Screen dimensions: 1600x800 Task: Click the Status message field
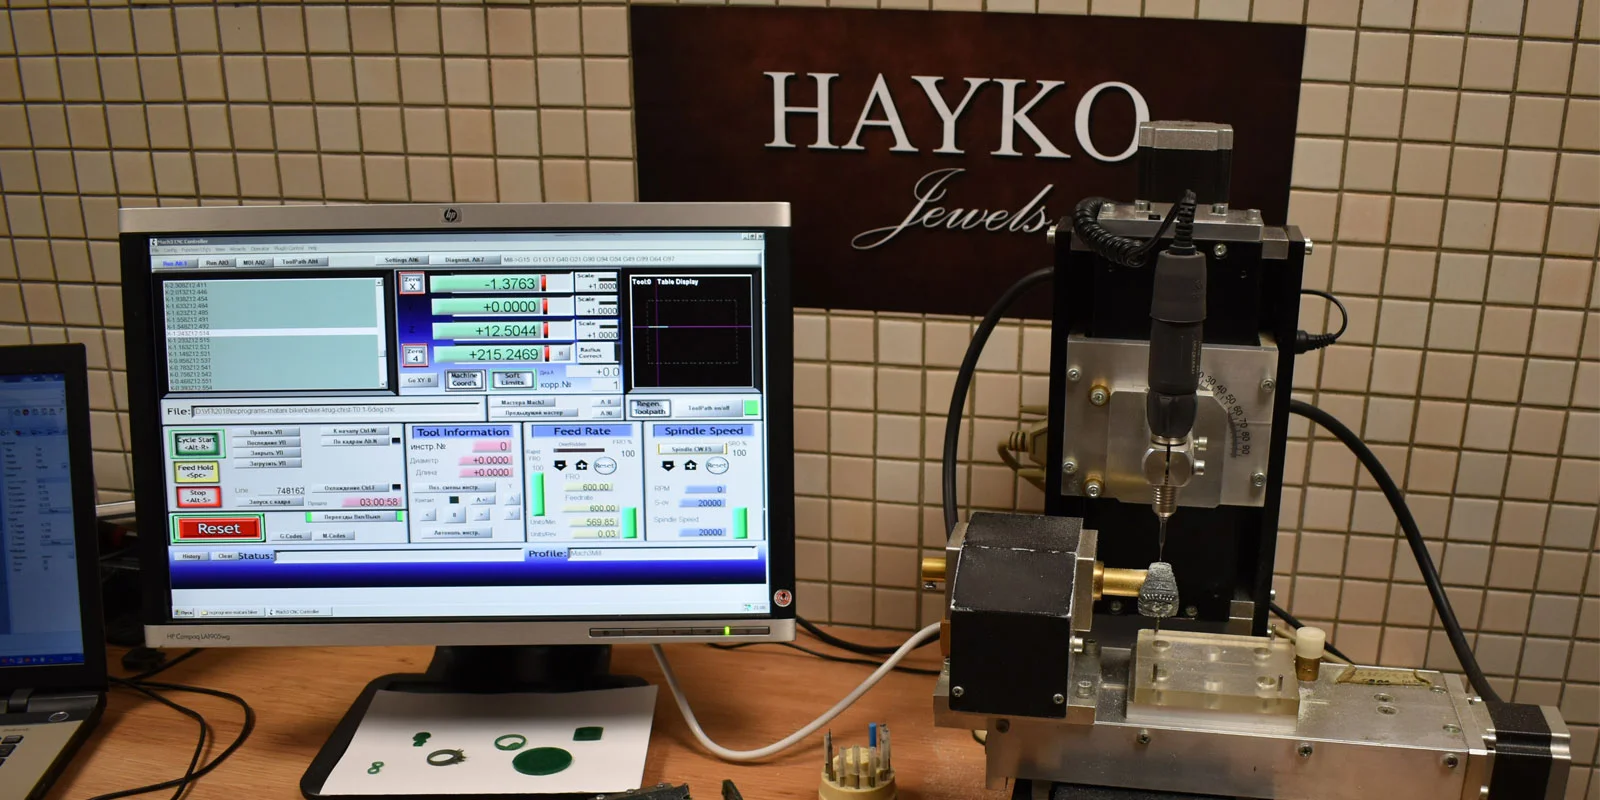398,556
